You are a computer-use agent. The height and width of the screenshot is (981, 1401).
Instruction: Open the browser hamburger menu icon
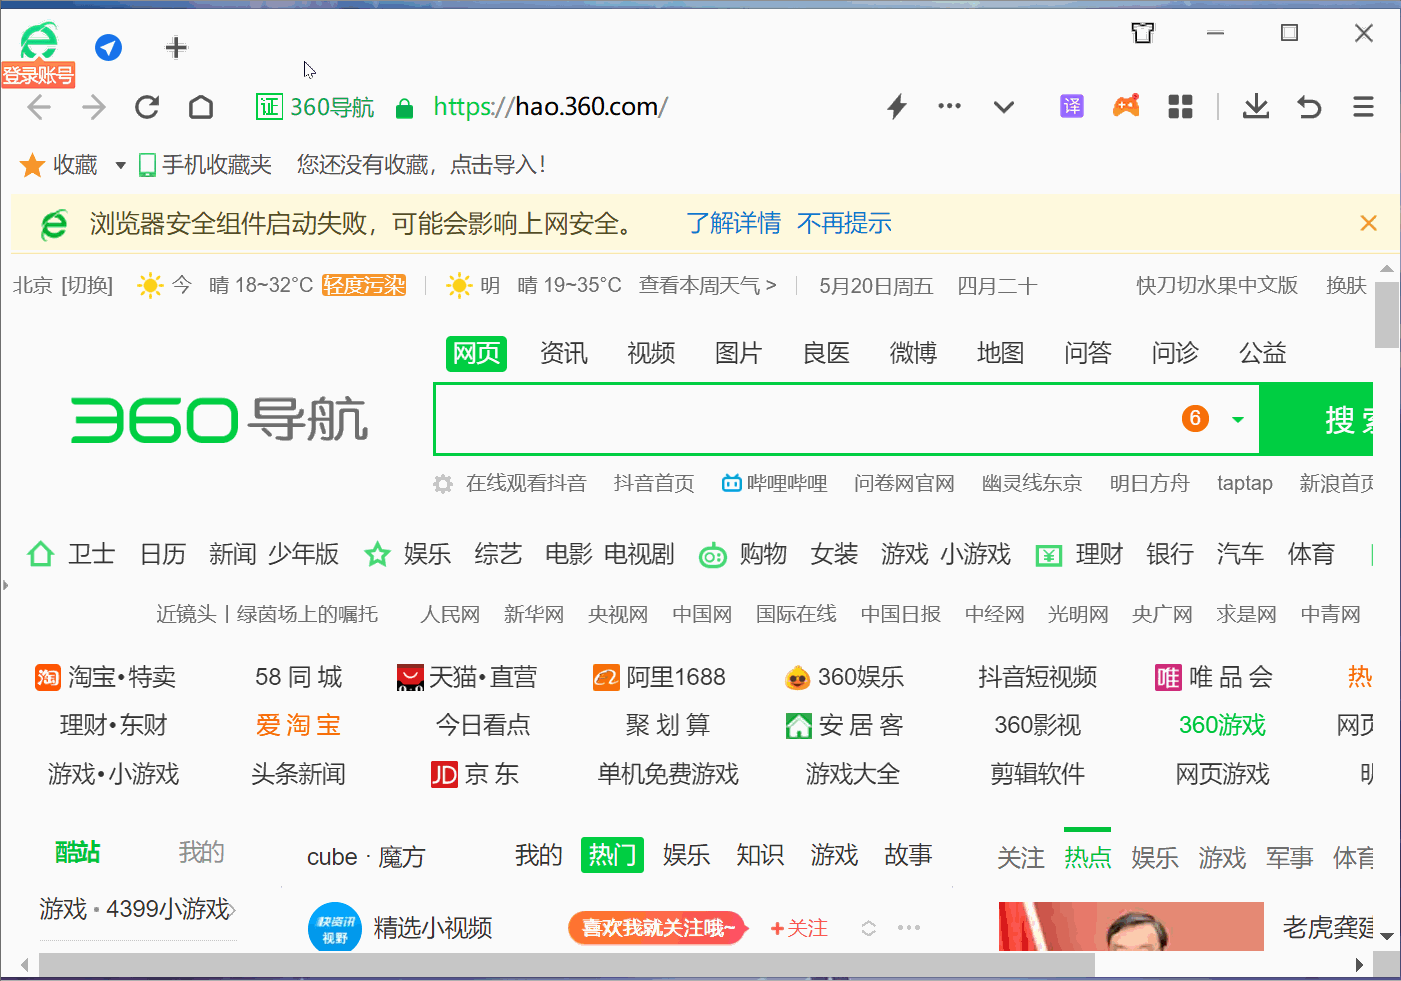(x=1361, y=106)
